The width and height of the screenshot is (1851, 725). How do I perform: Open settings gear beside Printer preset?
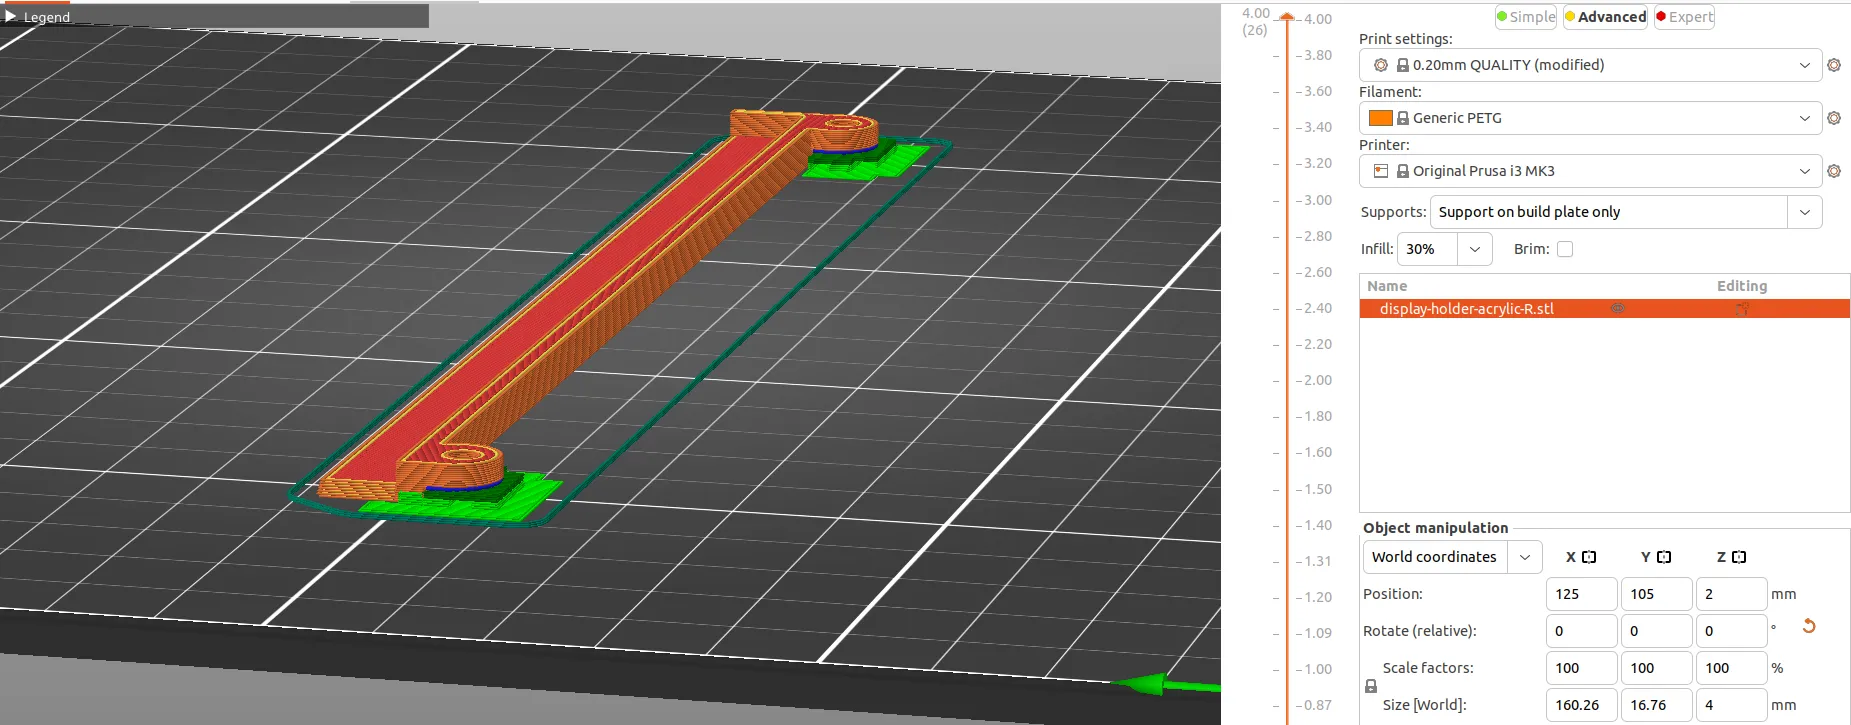click(x=1834, y=171)
